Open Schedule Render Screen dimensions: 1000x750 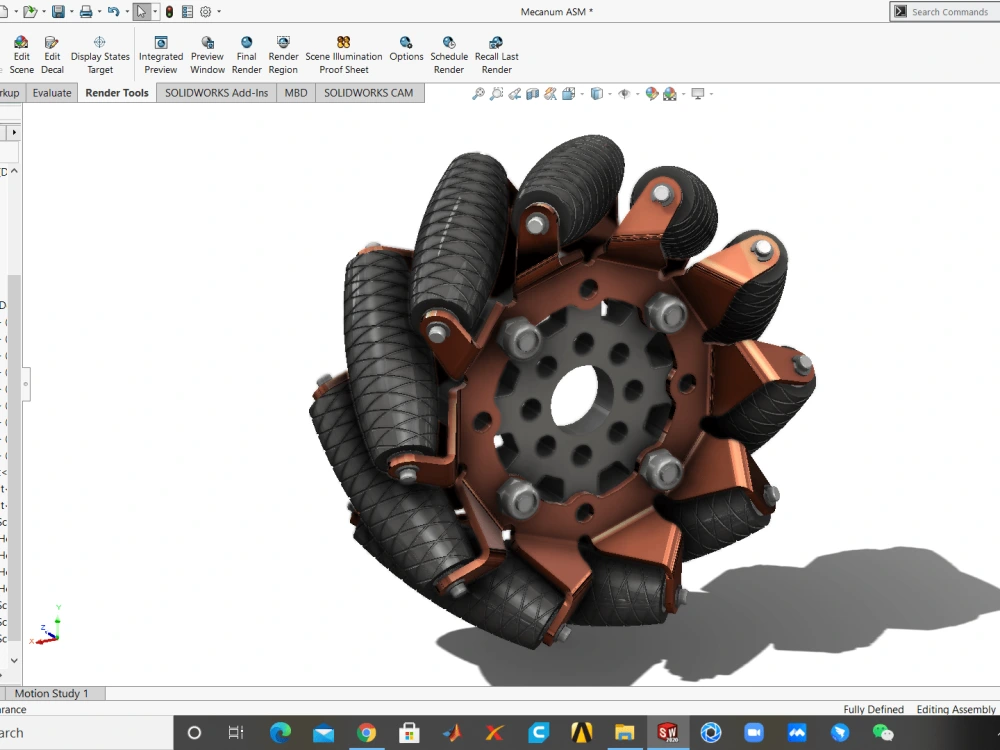pos(449,55)
